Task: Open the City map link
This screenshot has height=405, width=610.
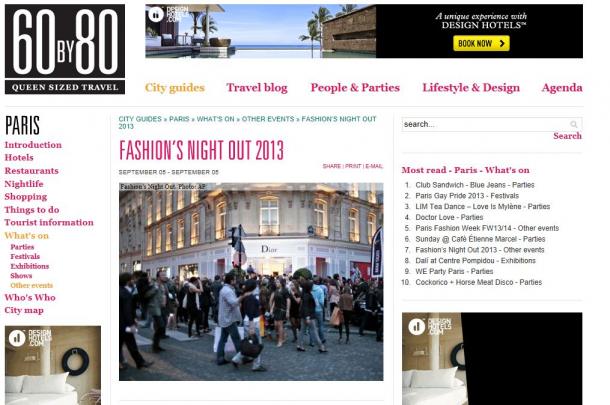Action: click(24, 310)
